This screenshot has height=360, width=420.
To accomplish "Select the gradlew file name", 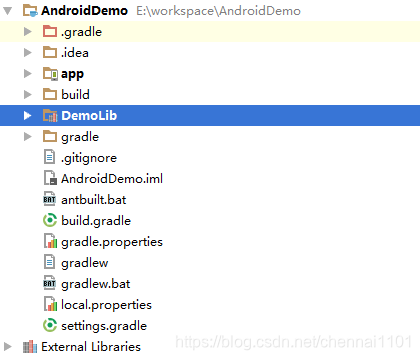I will 85,263.
